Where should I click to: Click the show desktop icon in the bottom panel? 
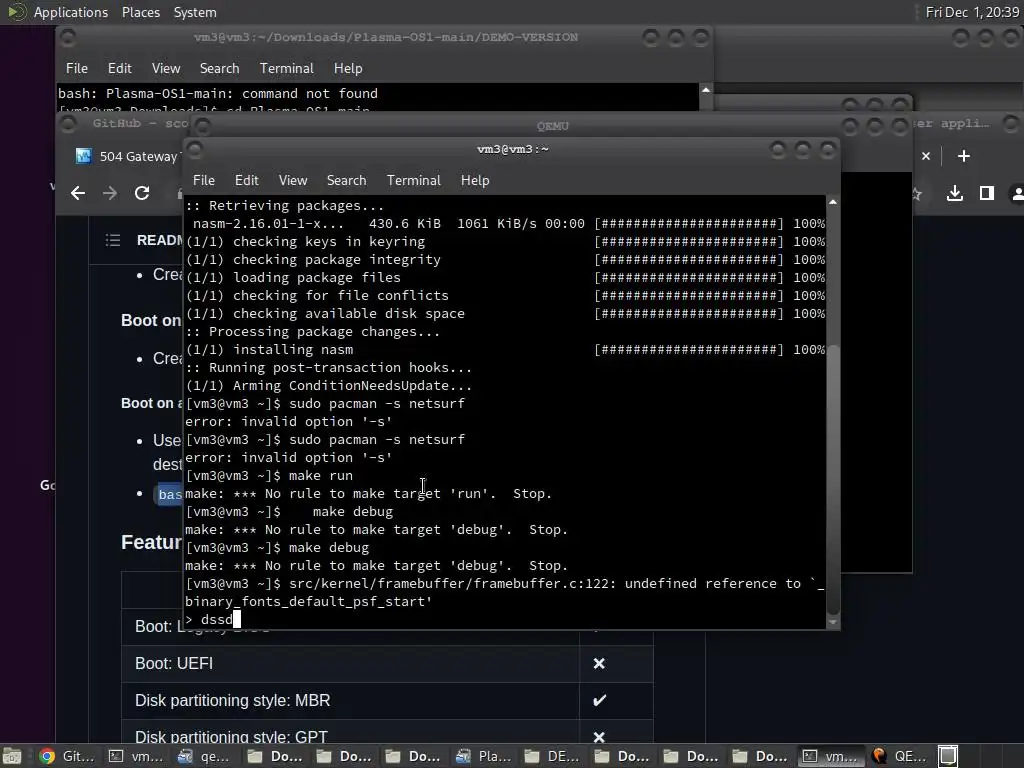(12, 756)
